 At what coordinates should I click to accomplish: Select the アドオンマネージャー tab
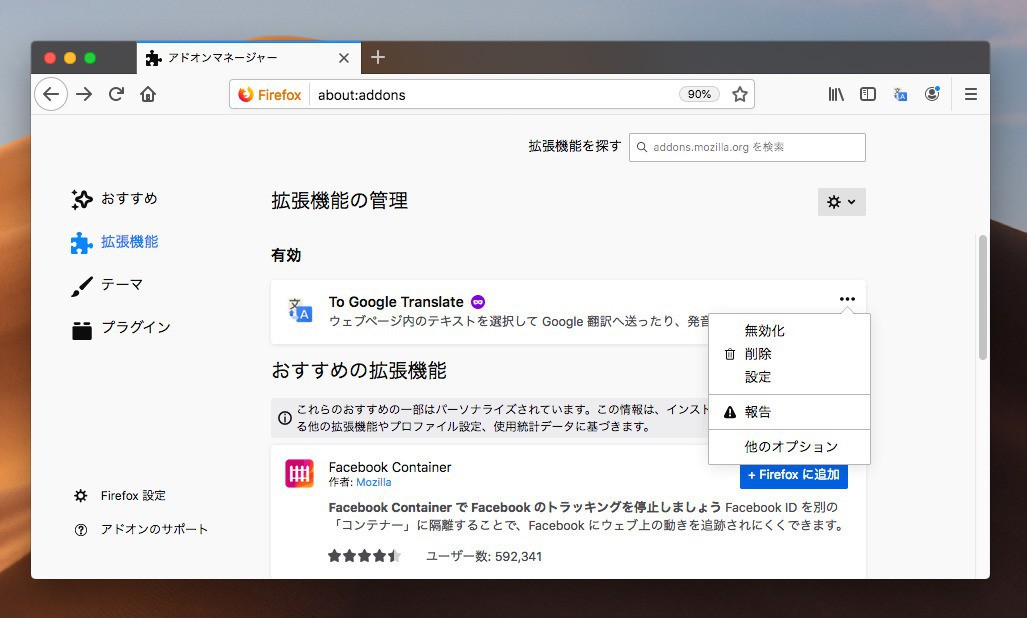point(249,58)
